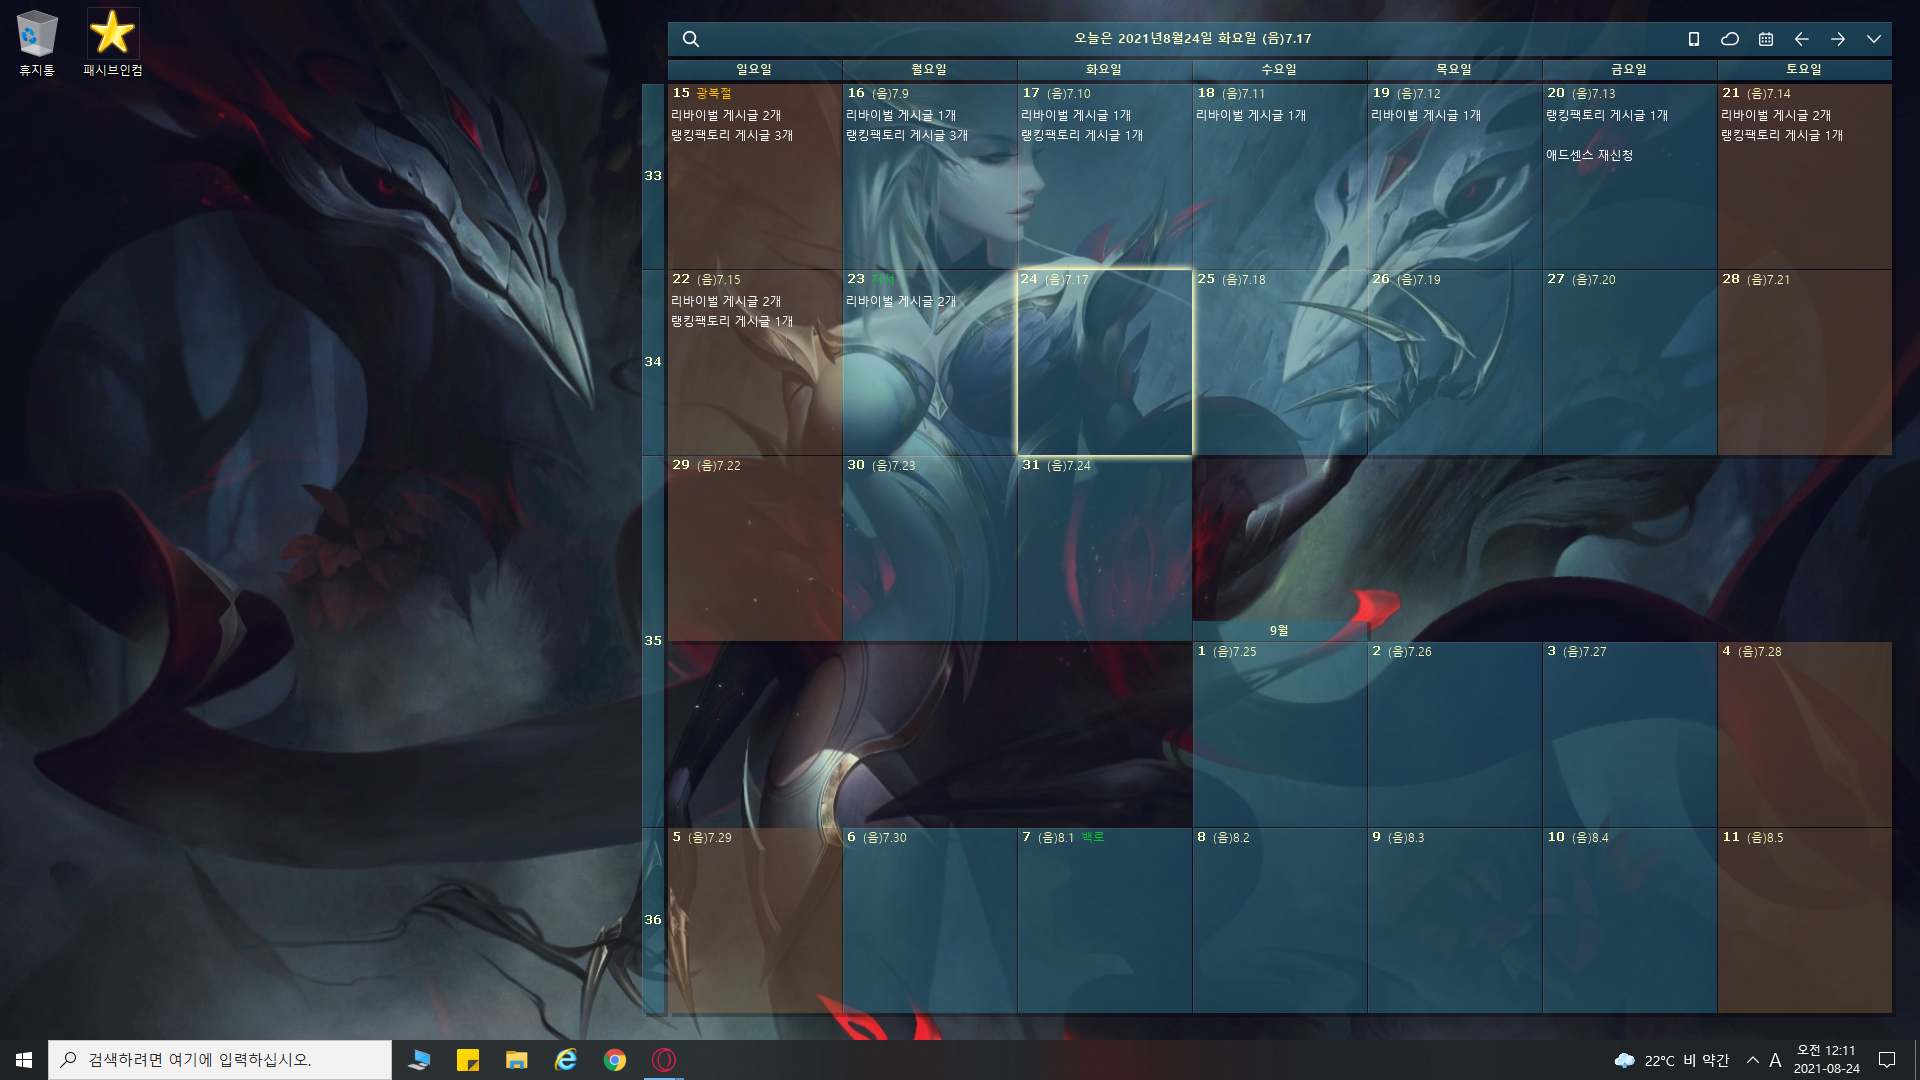1920x1080 pixels.
Task: Open the 22°C weather widget in taskbar
Action: 1672,1060
